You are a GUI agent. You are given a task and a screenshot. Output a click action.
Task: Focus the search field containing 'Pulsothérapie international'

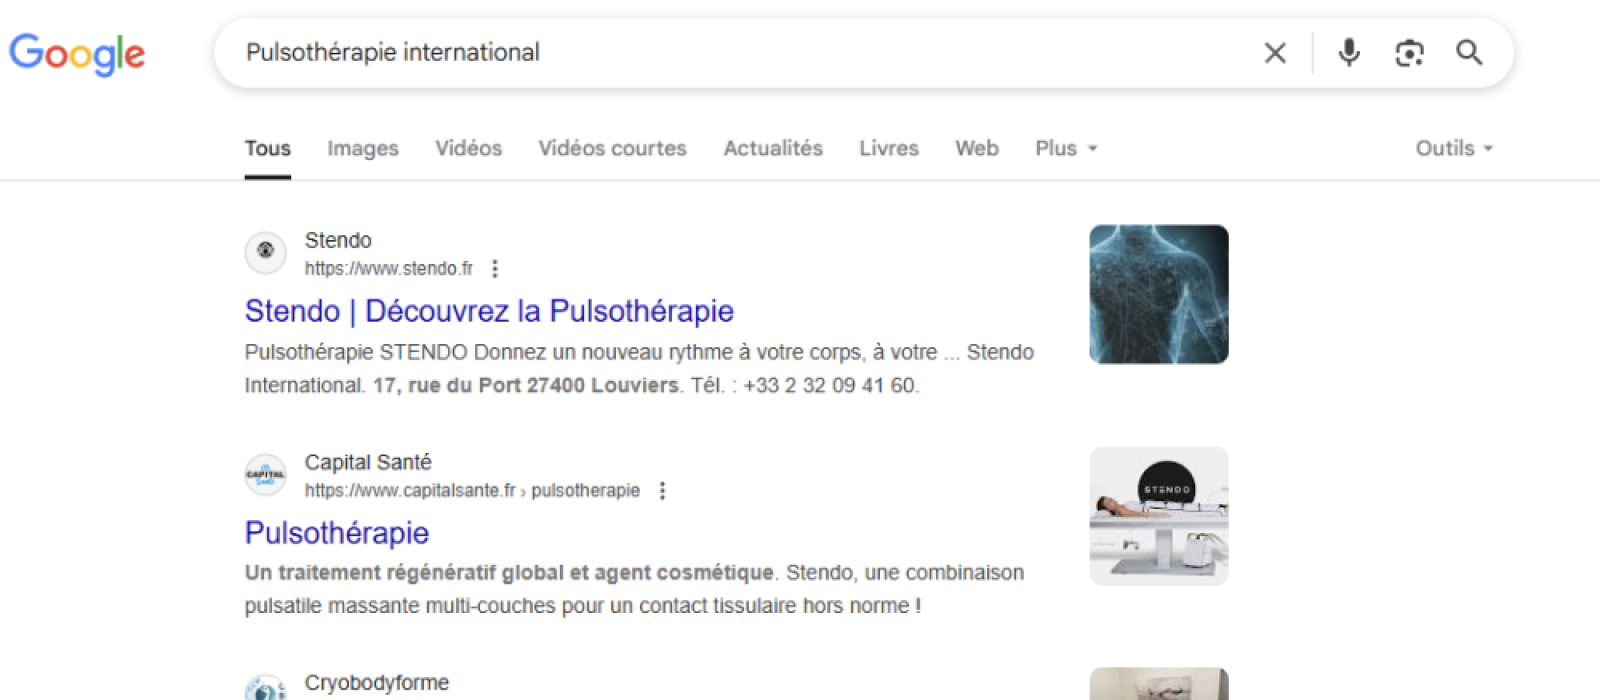tap(740, 53)
